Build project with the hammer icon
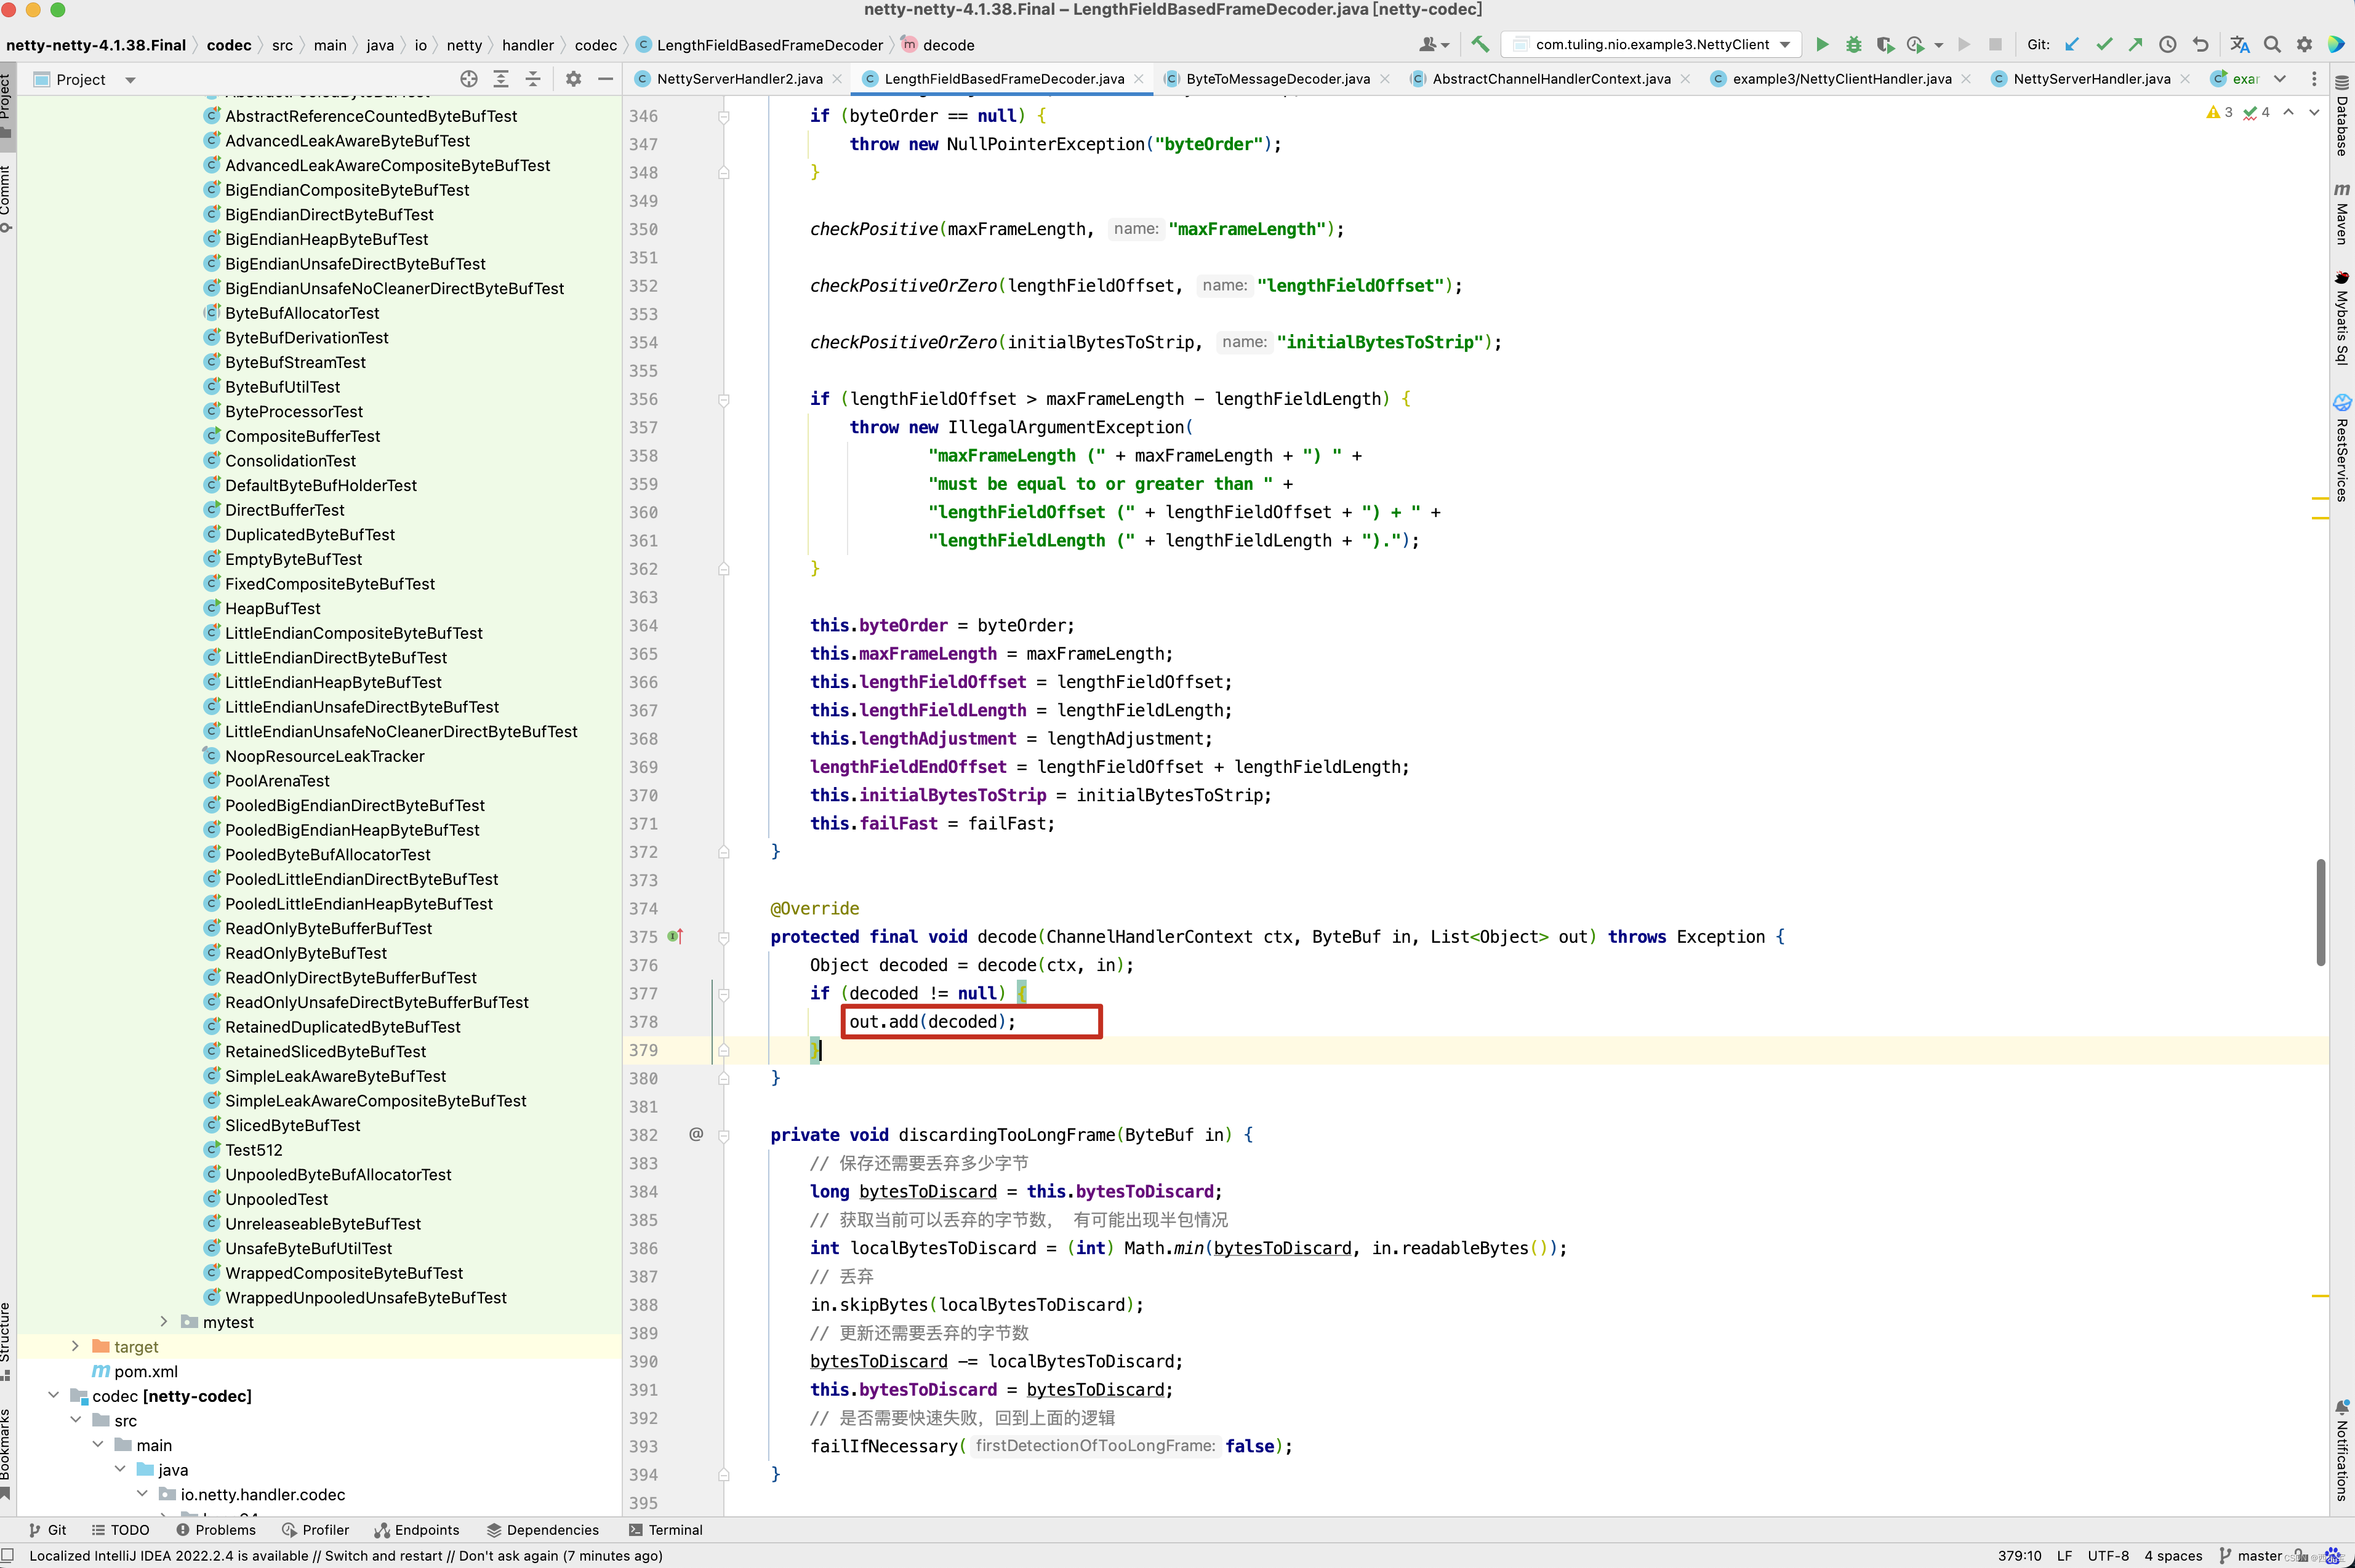 coord(1480,44)
